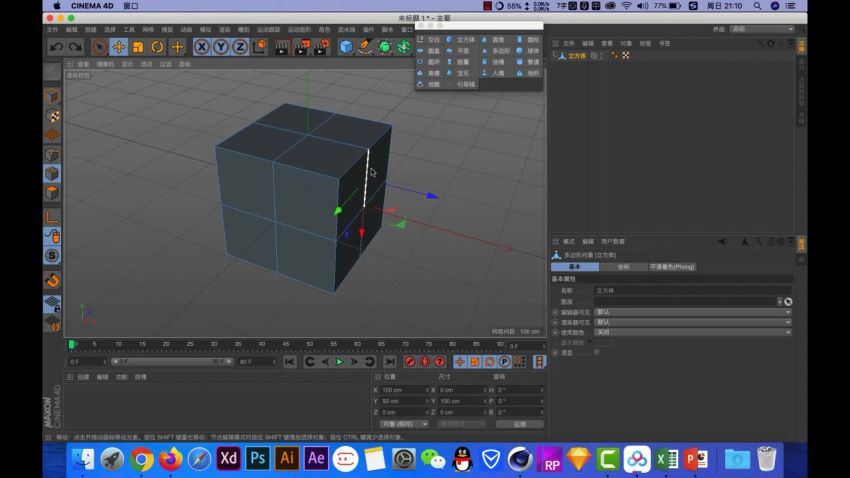Toggle the Z axis lock
Screen dimensions: 850x478
240,47
